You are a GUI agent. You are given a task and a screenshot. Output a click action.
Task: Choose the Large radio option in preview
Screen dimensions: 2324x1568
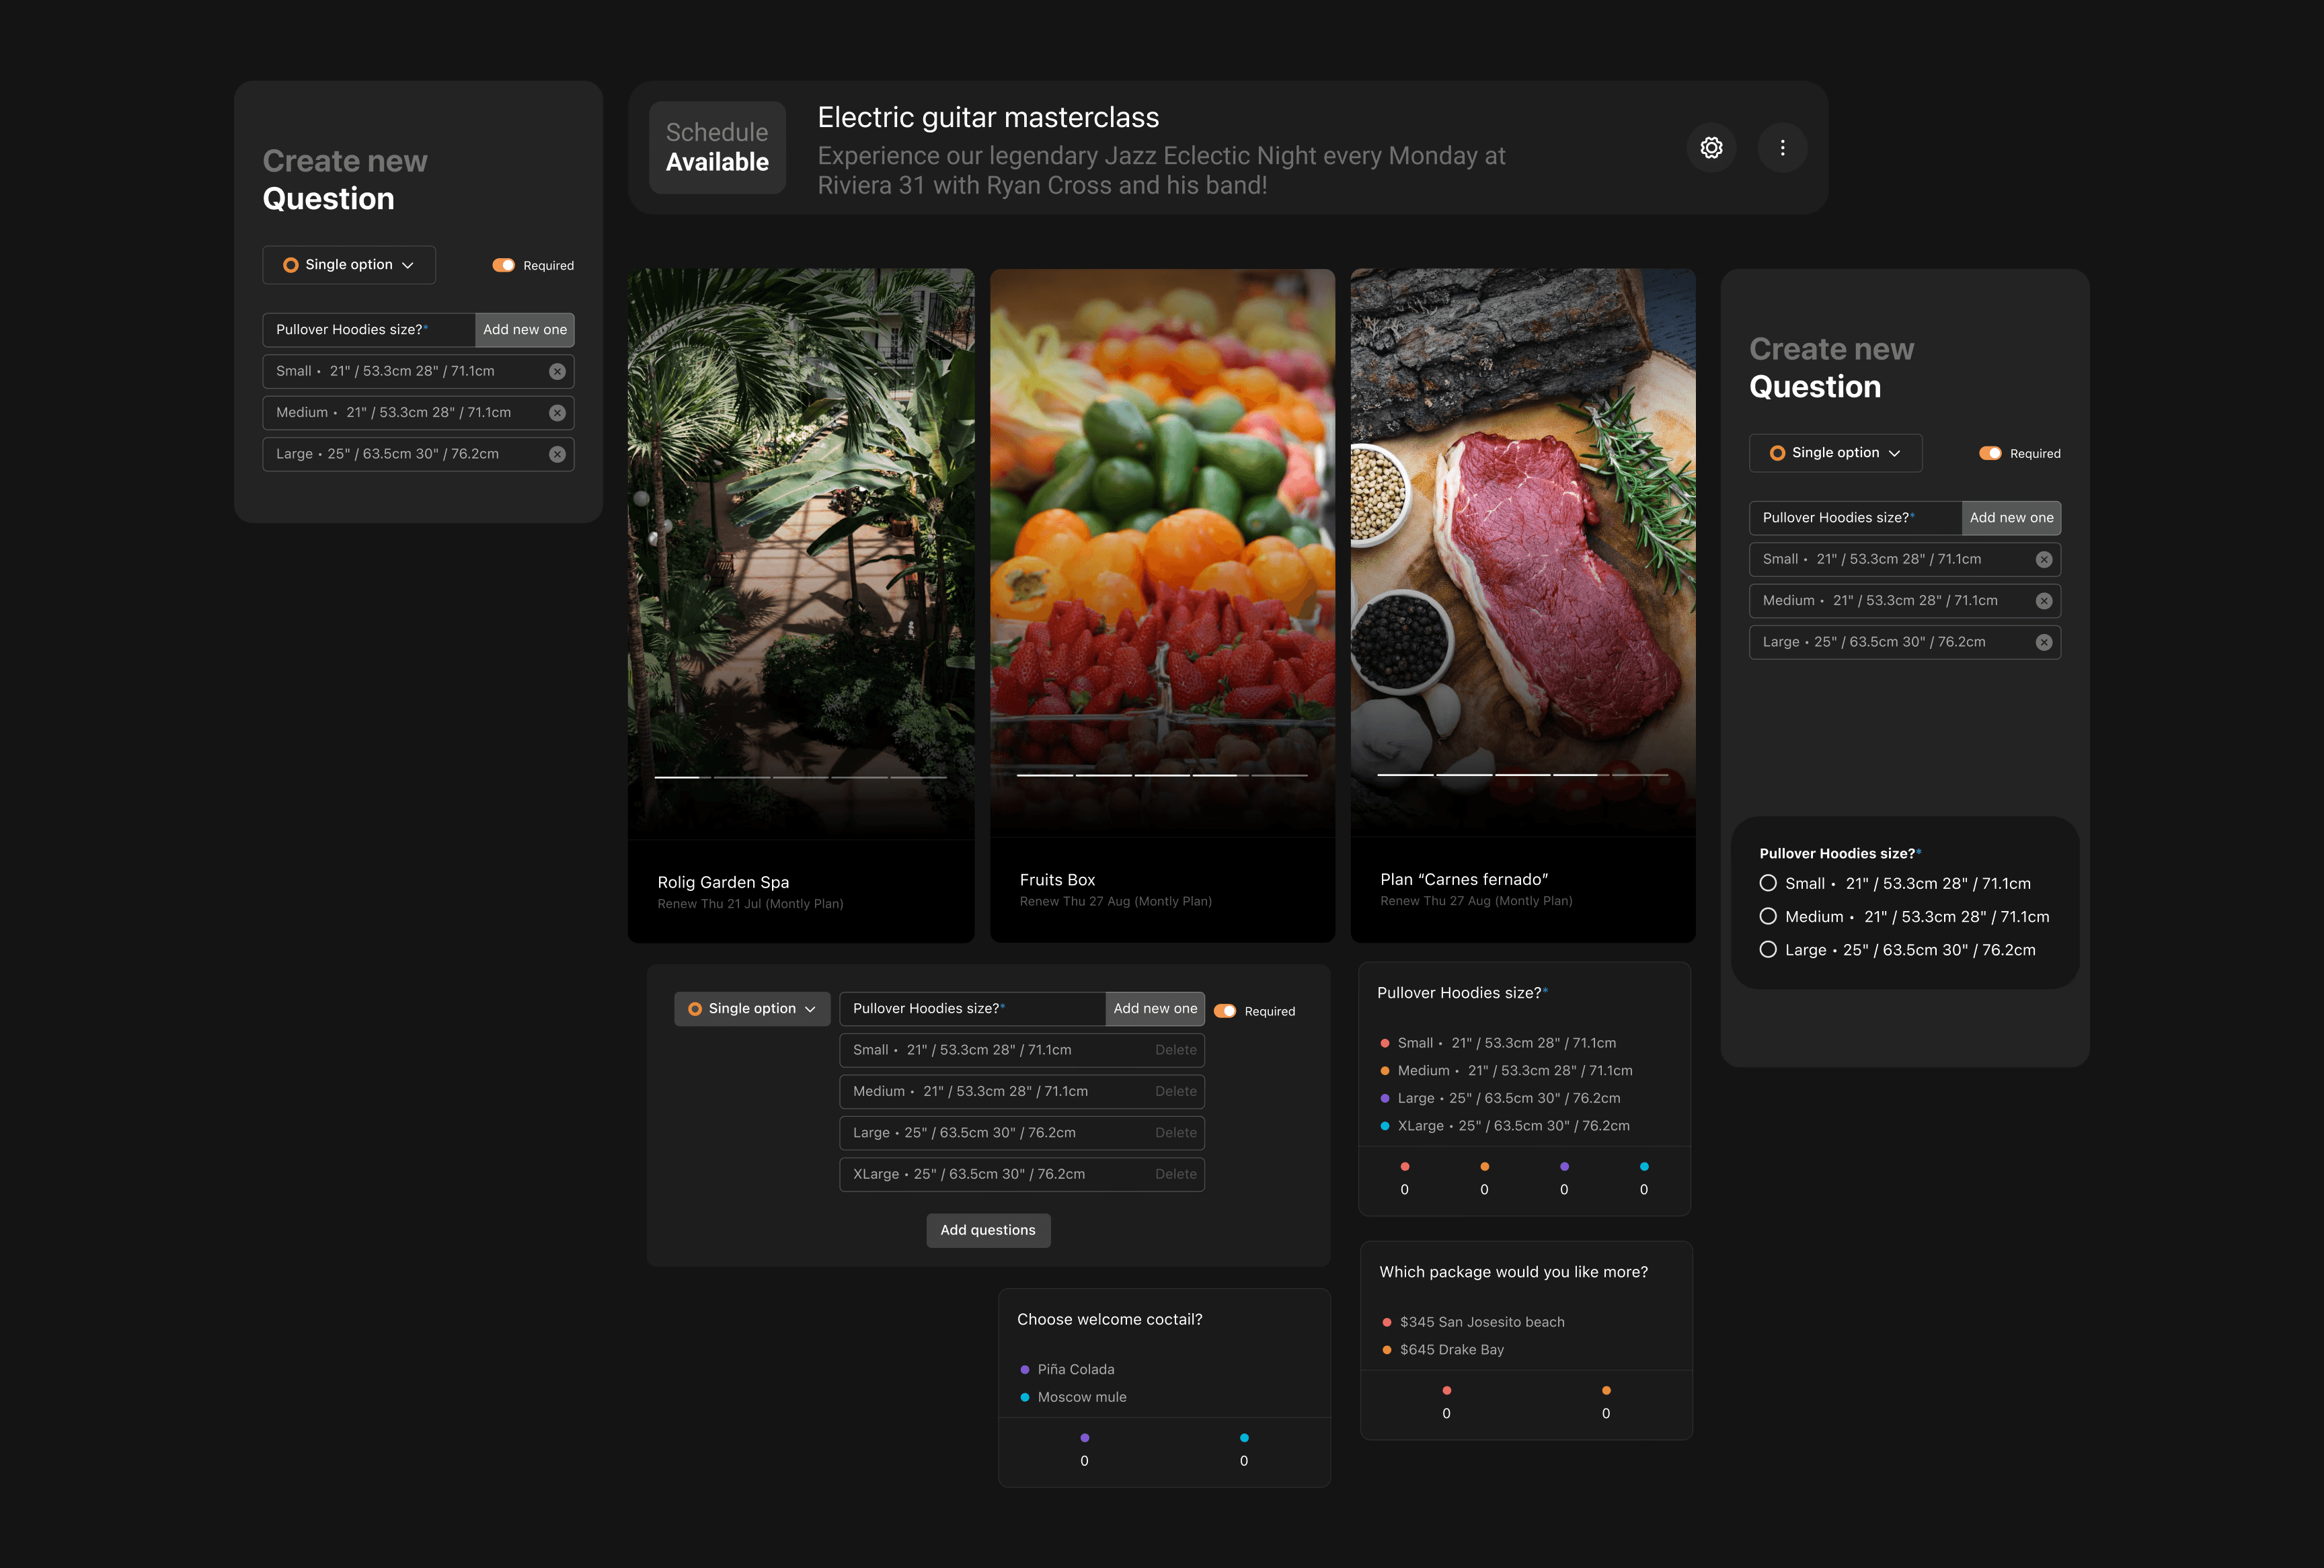(x=1767, y=950)
